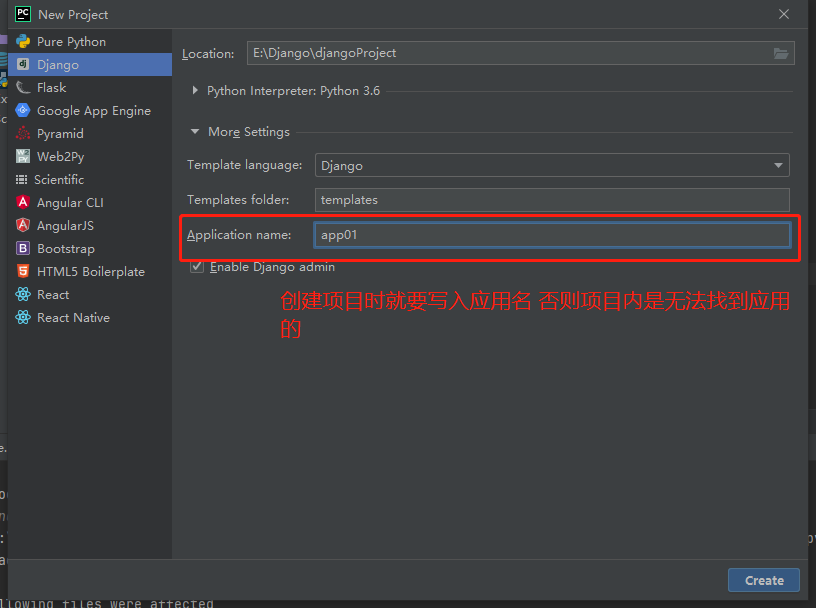Select the Web2Py project icon
The height and width of the screenshot is (608, 816).
[23, 156]
